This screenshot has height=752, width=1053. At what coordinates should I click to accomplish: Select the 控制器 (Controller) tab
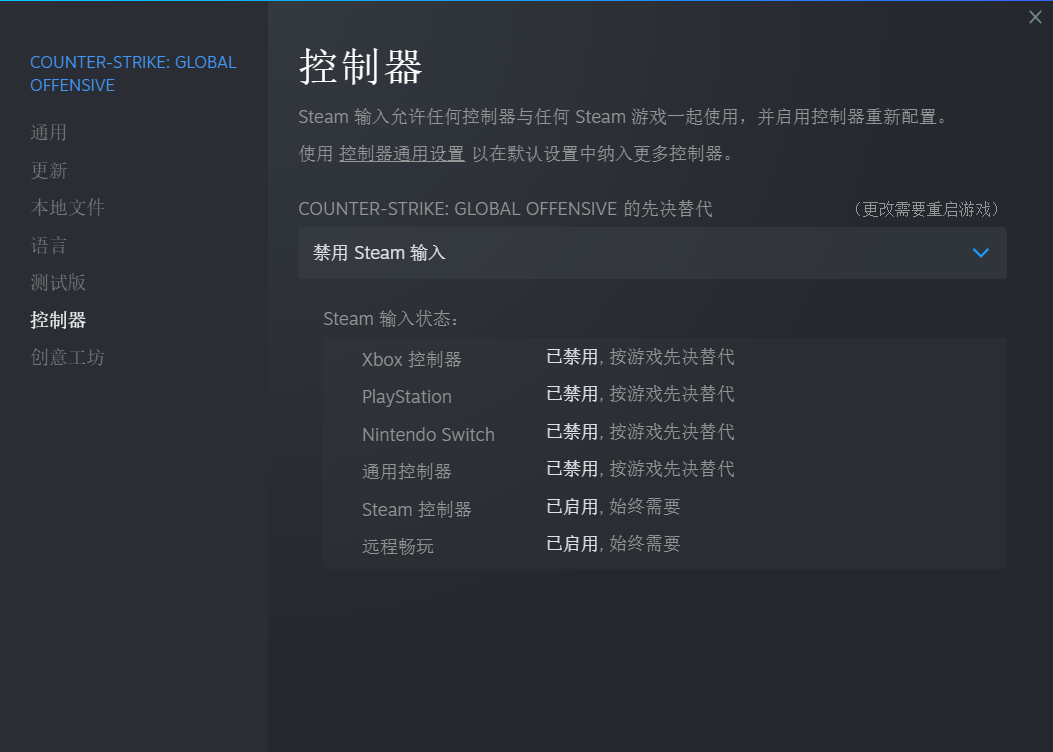(58, 320)
